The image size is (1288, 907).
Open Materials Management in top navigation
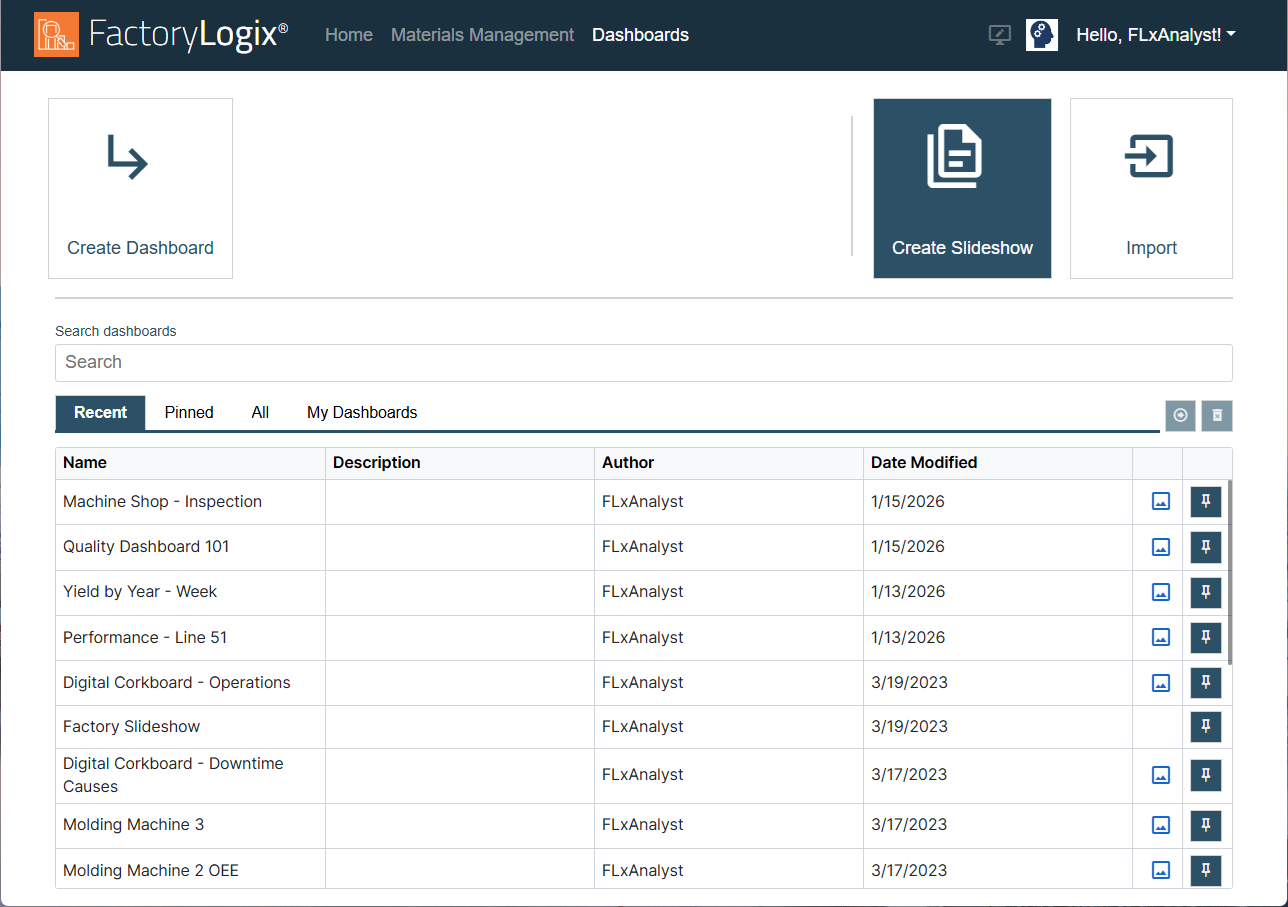[482, 35]
